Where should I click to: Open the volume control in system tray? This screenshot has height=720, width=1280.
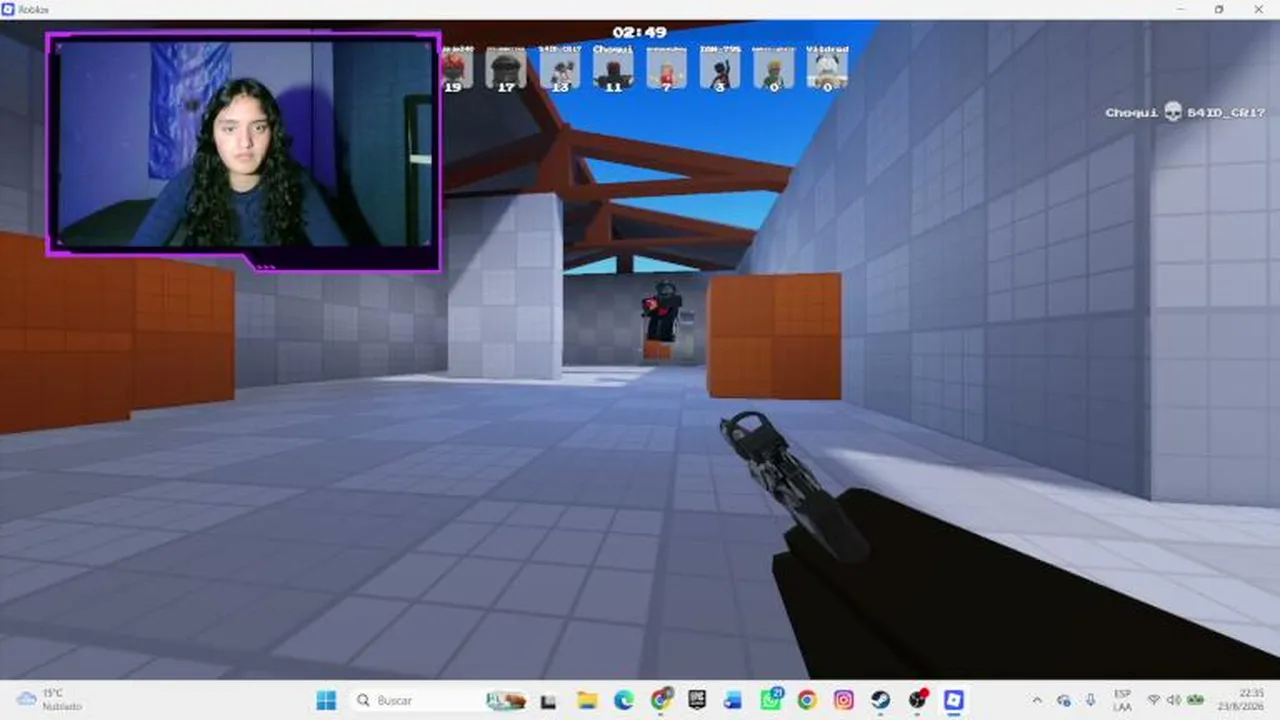[1174, 700]
